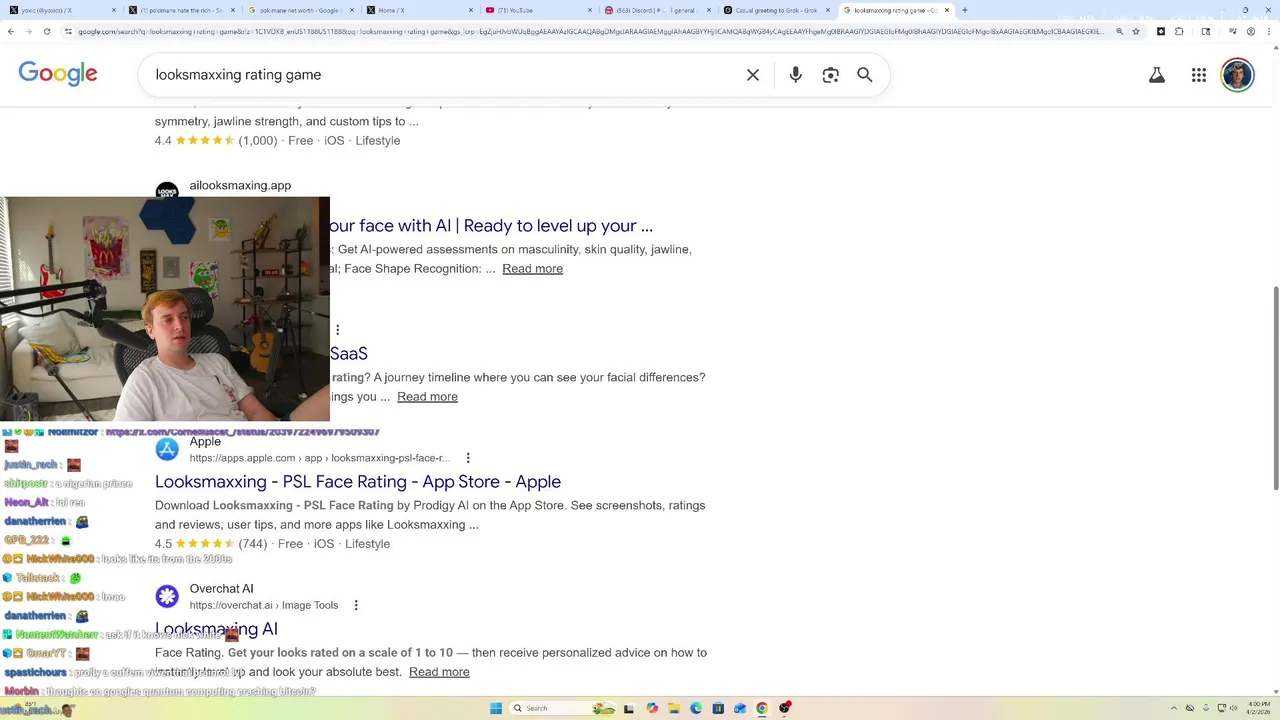Open a new browser tab
The height and width of the screenshot is (720, 1280).
coord(964,10)
